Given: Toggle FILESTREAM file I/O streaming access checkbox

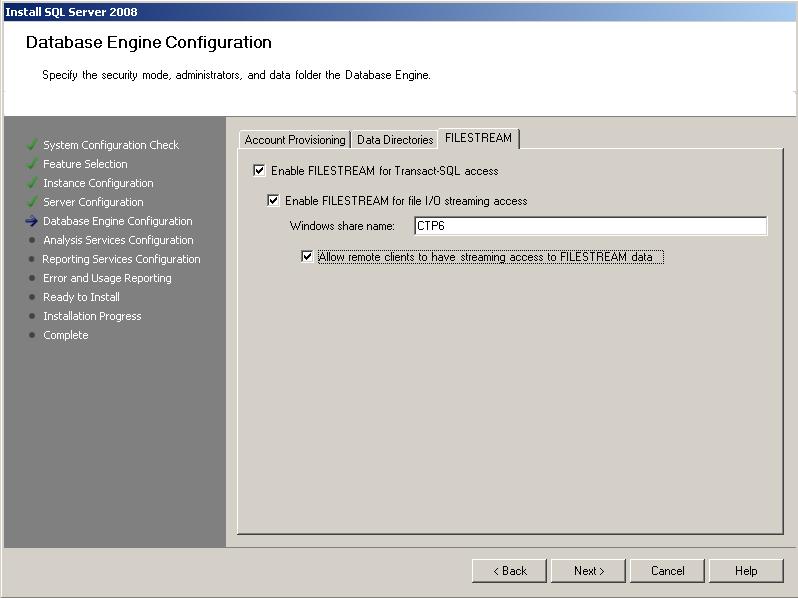Looking at the screenshot, I should pyautogui.click(x=273, y=200).
